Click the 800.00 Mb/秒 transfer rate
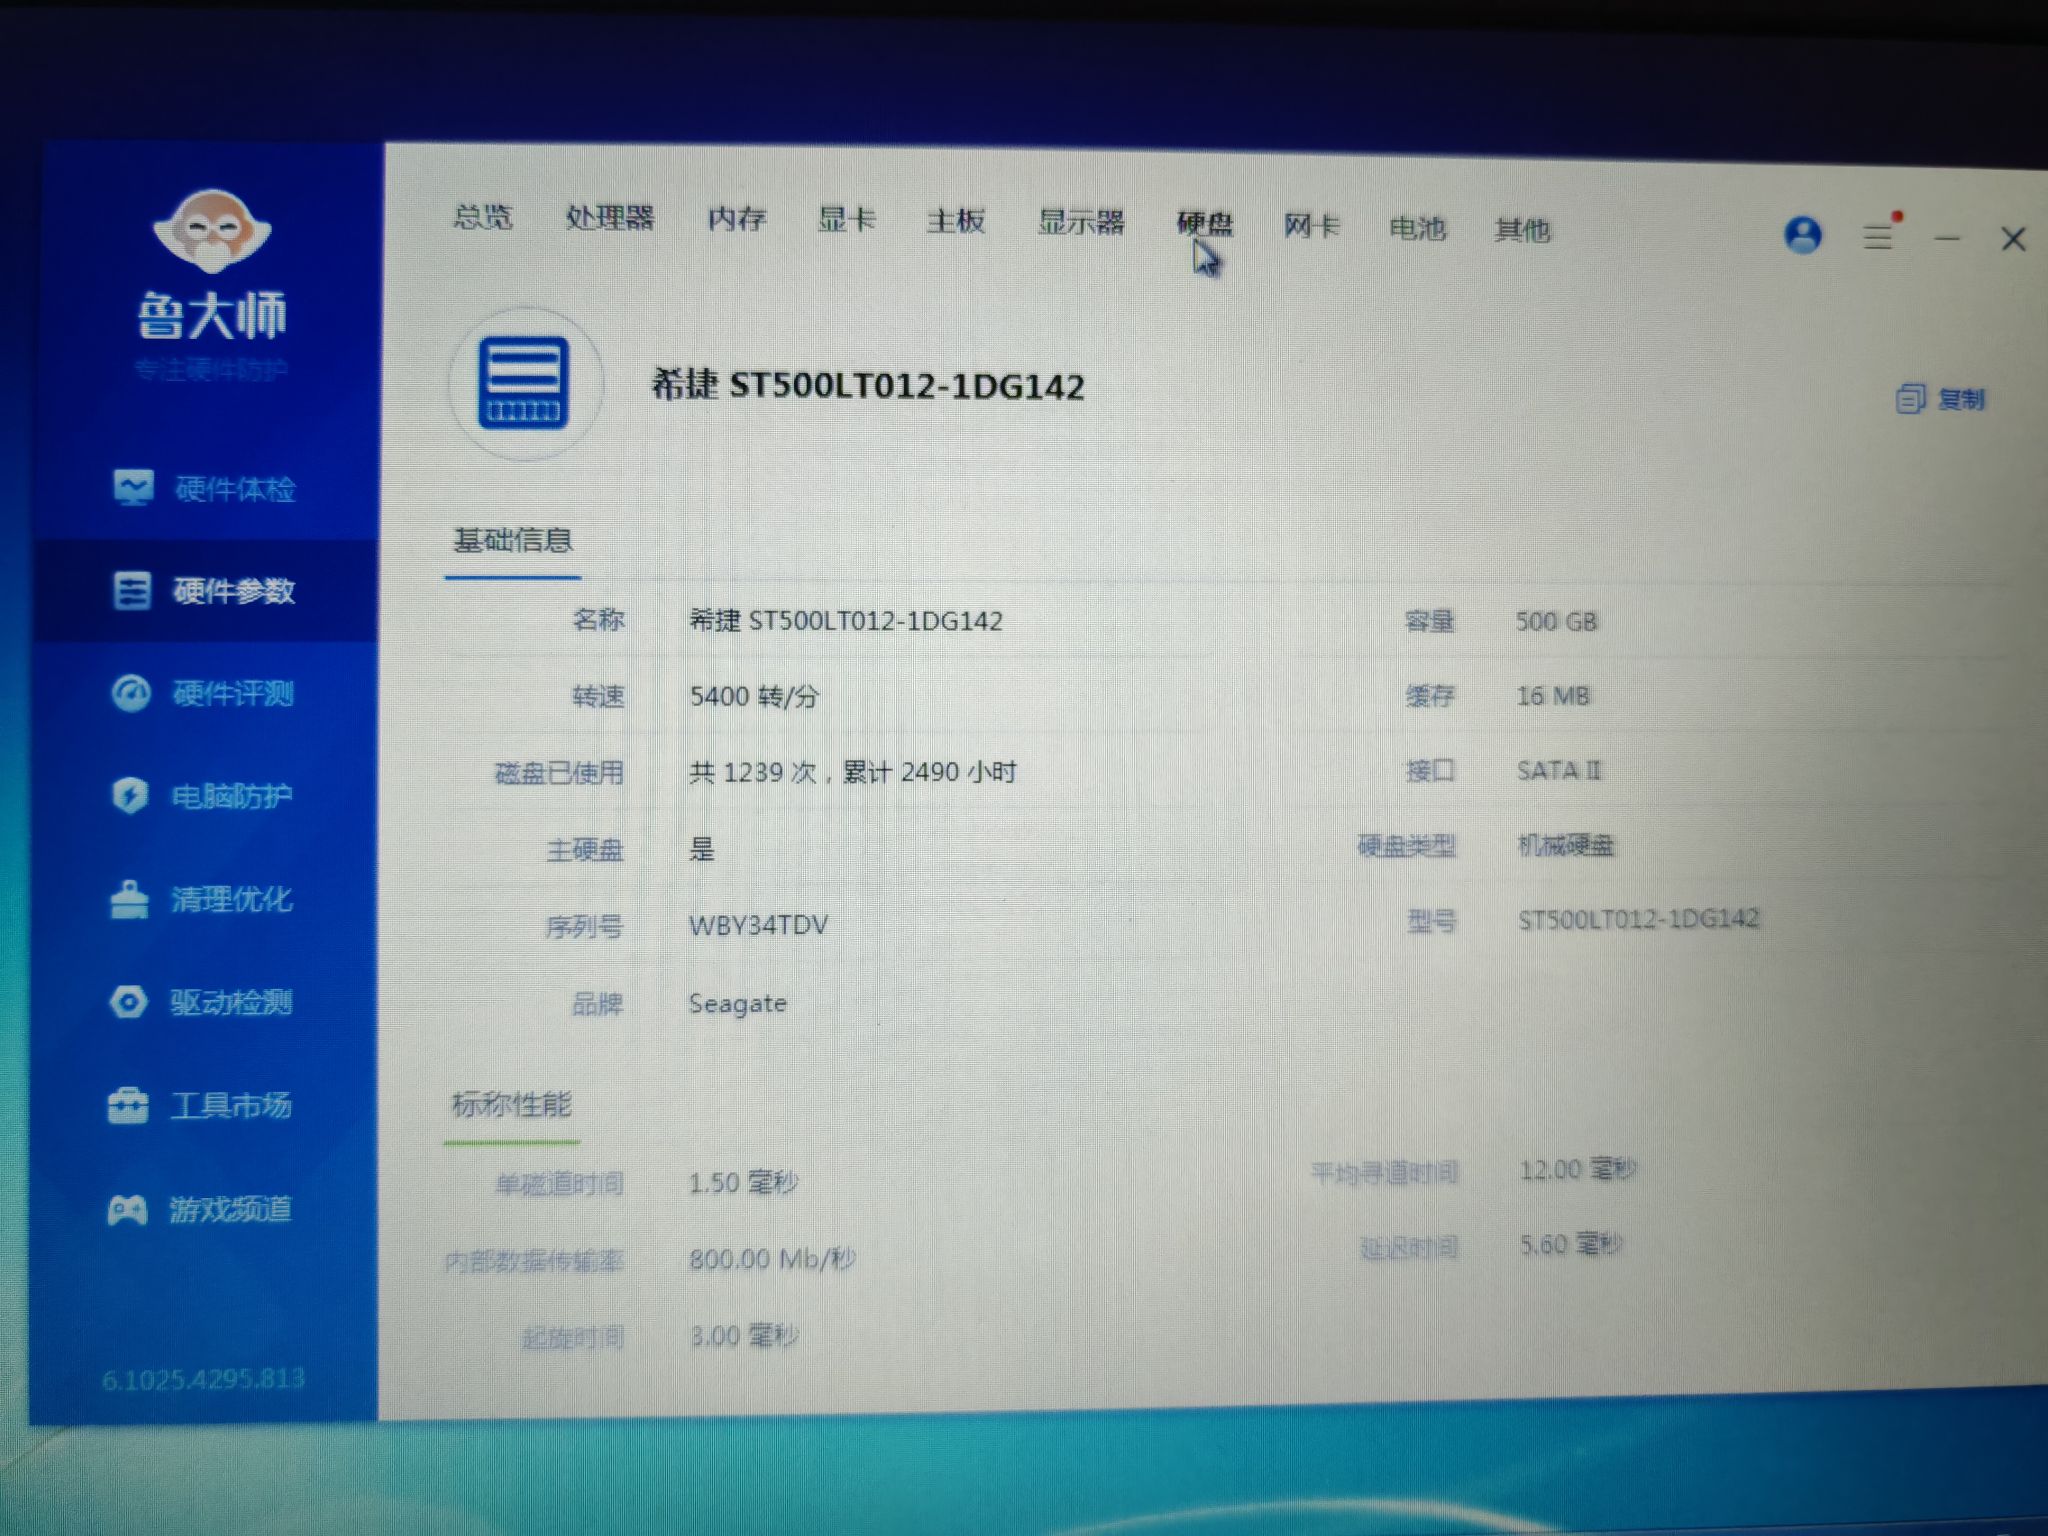 772,1259
